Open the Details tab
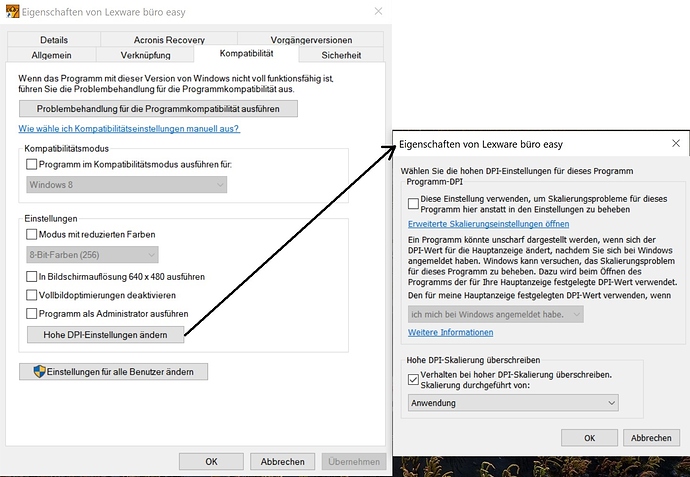This screenshot has width=690, height=477. click(x=54, y=40)
